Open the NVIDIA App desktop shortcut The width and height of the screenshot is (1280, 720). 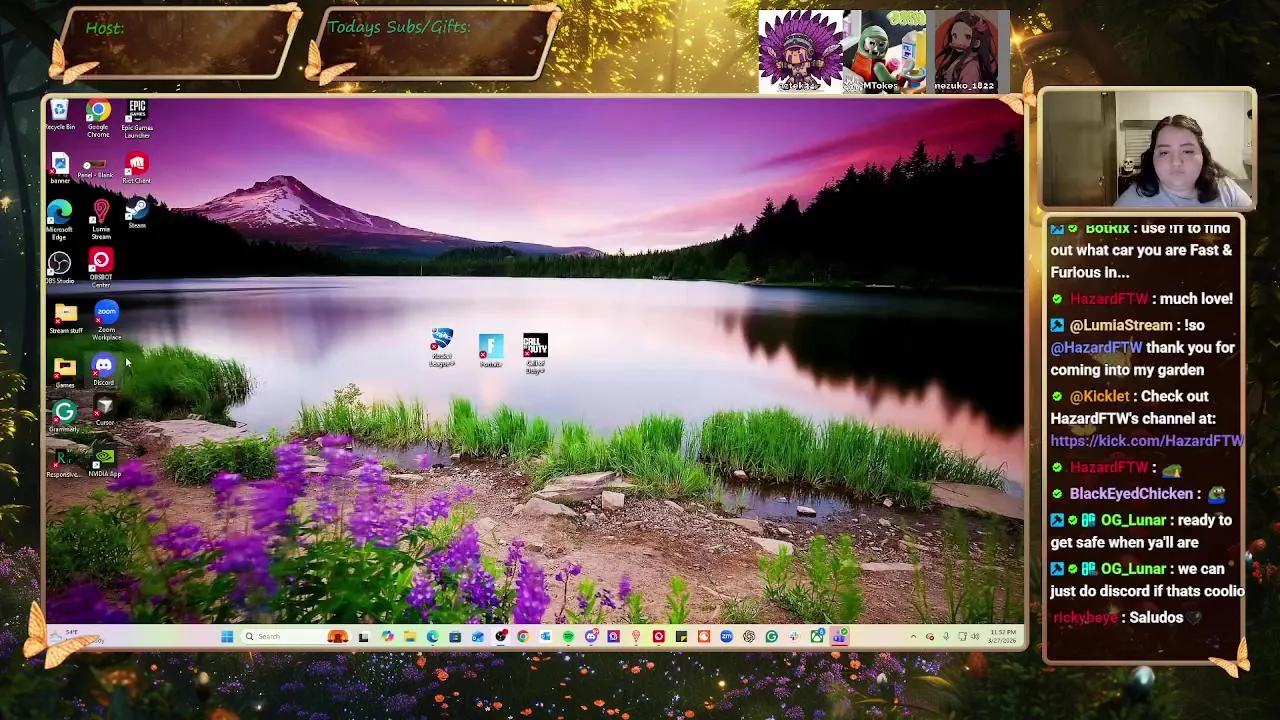(105, 462)
